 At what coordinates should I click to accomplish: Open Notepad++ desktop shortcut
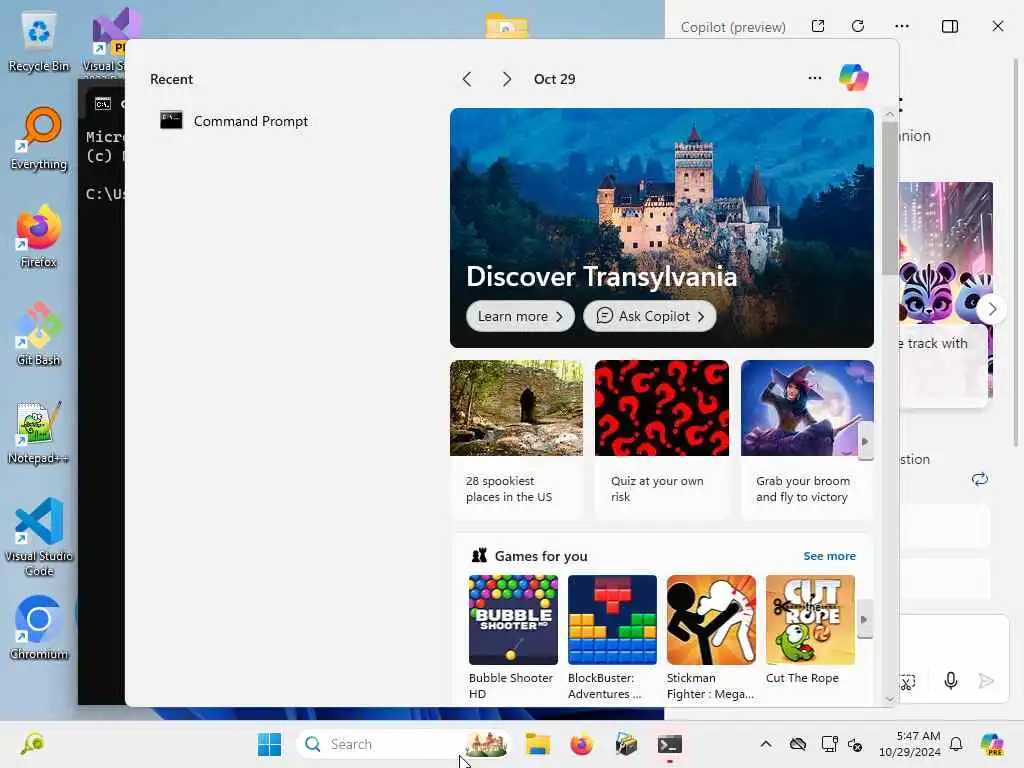39,432
